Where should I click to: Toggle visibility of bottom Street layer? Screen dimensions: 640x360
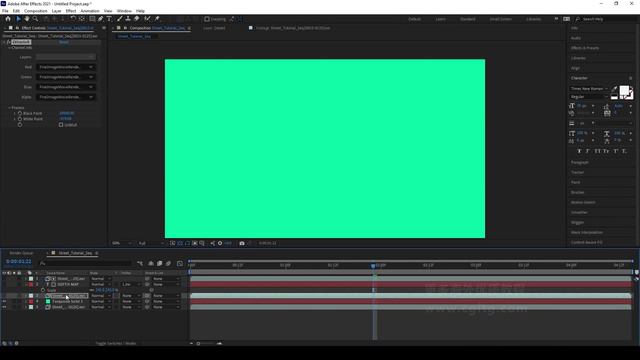[4, 307]
